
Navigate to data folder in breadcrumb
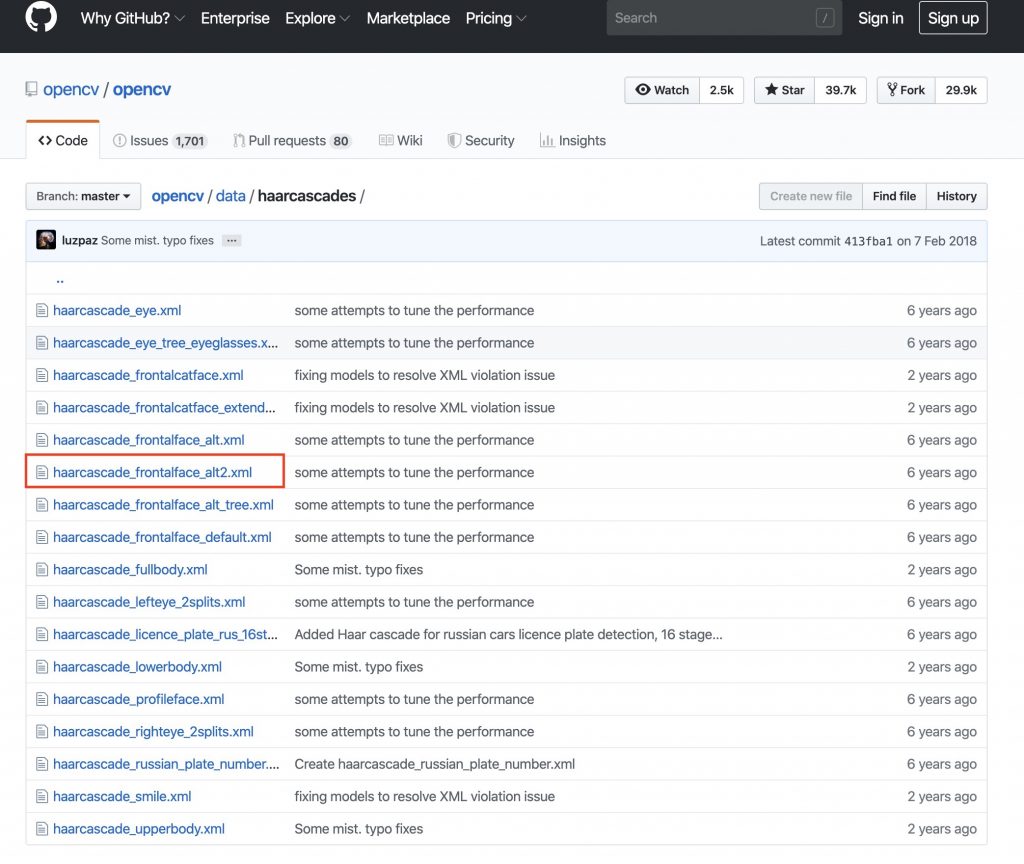(231, 196)
